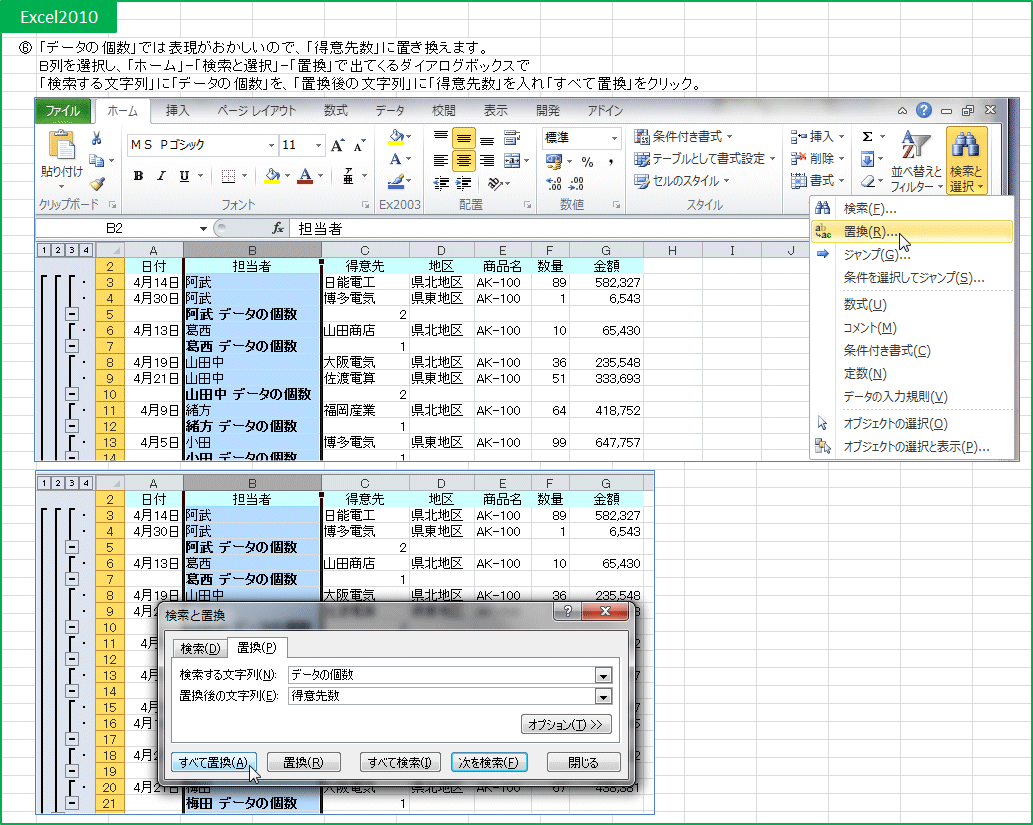This screenshot has height=825, width=1033.
Task: Click the Paste (貼り付け) clipboard icon
Action: 62,146
